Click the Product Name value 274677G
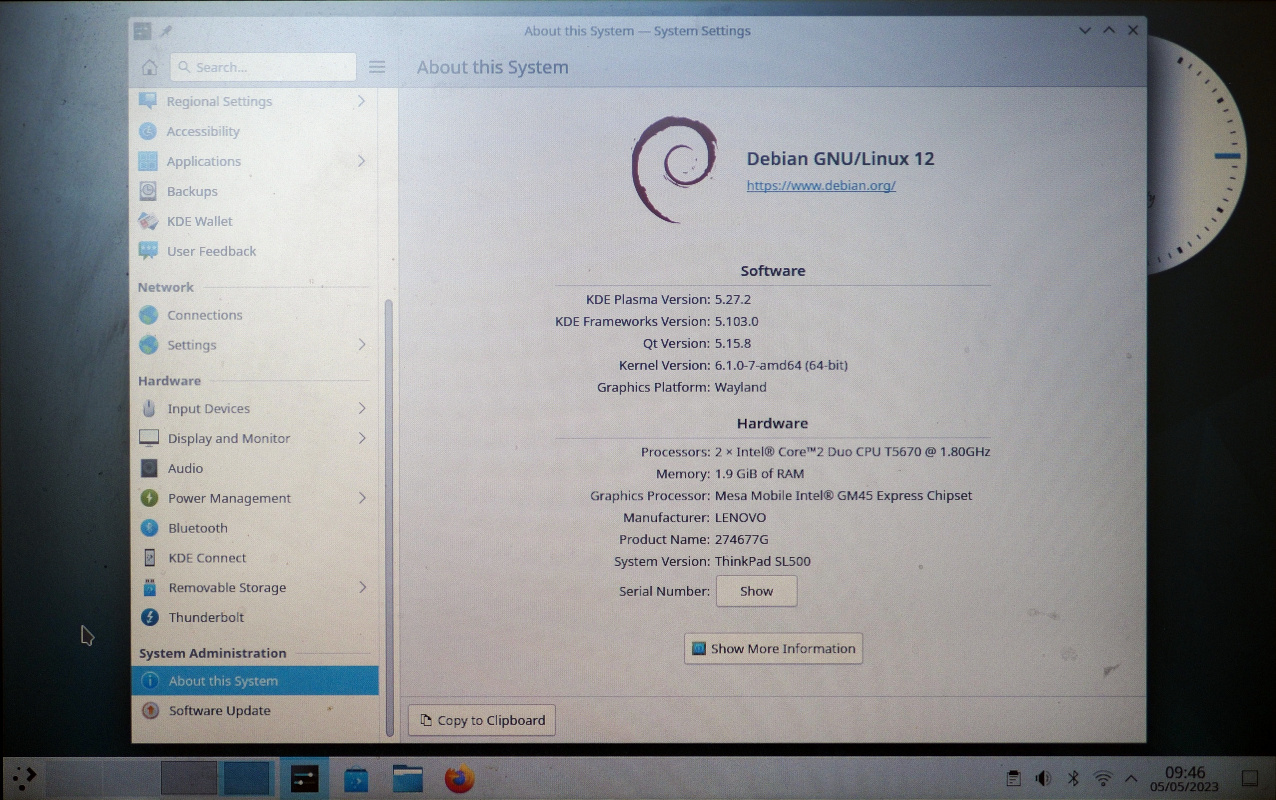1276x800 pixels. [742, 539]
